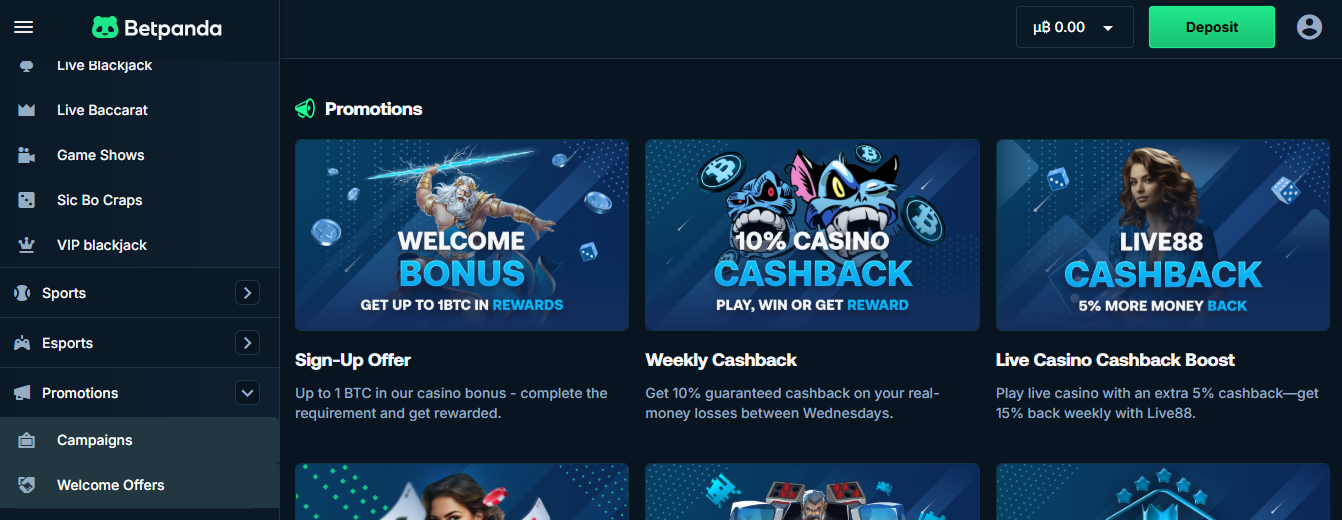Click the VIP blackjack crown icon
Viewport: 1342px width, 520px height.
pos(26,245)
